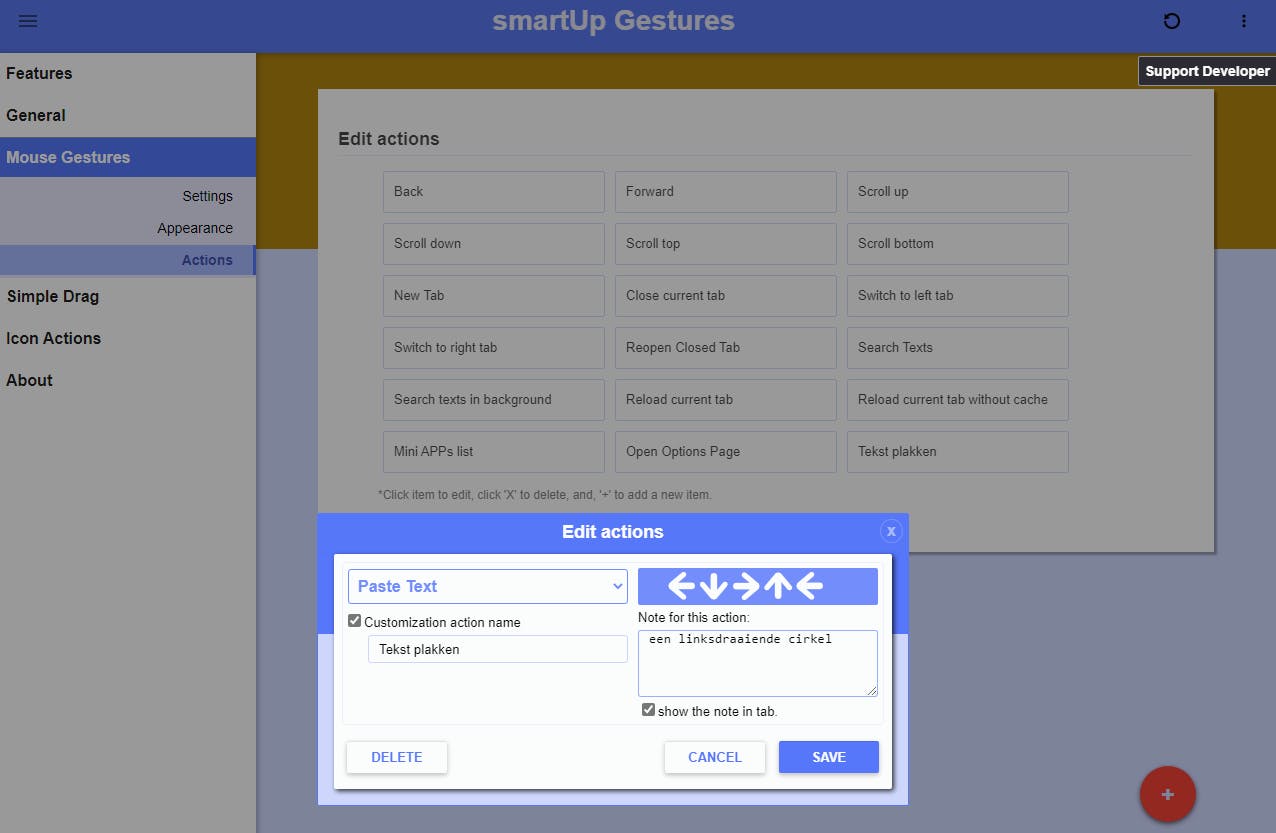The width and height of the screenshot is (1276, 833).
Task: Click the smartUp Gestures title
Action: click(x=613, y=21)
